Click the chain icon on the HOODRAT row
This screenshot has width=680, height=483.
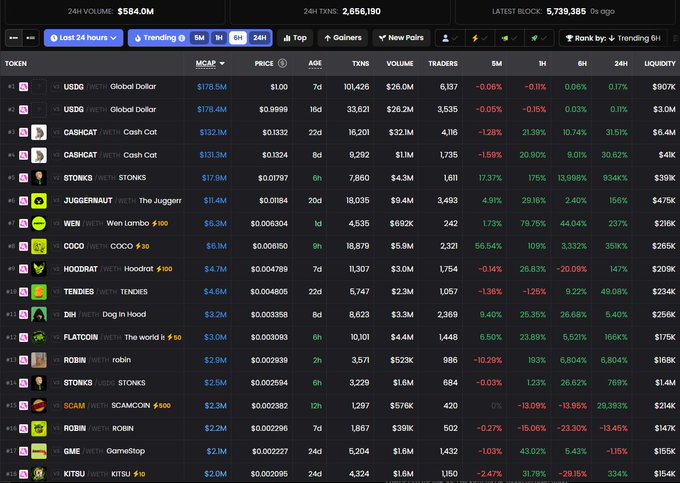point(23,269)
